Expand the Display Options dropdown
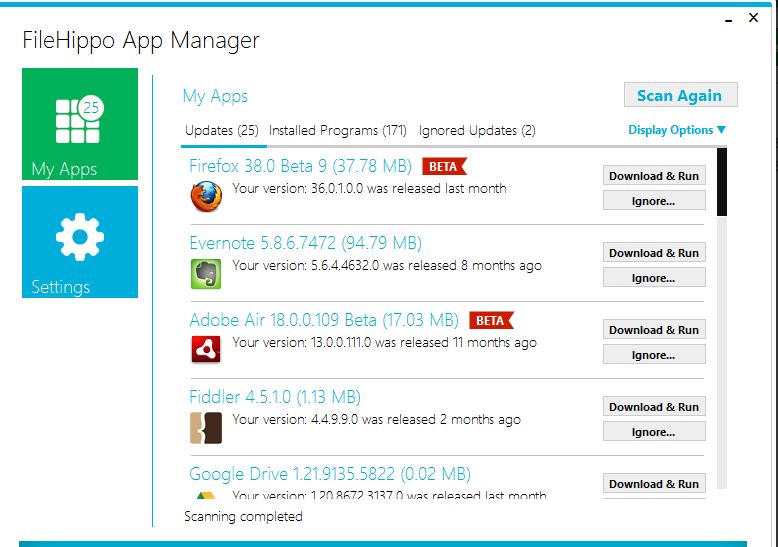 pos(677,130)
